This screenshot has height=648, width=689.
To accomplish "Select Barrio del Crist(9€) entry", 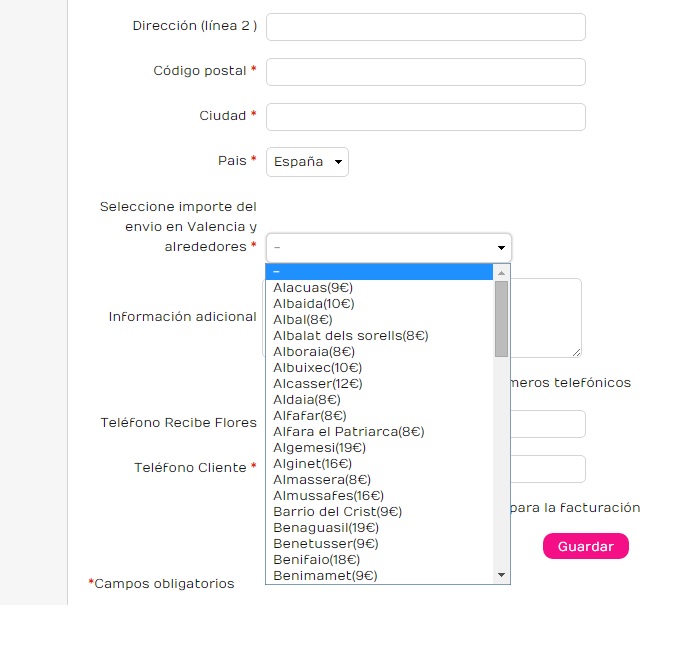I will coord(338,512).
